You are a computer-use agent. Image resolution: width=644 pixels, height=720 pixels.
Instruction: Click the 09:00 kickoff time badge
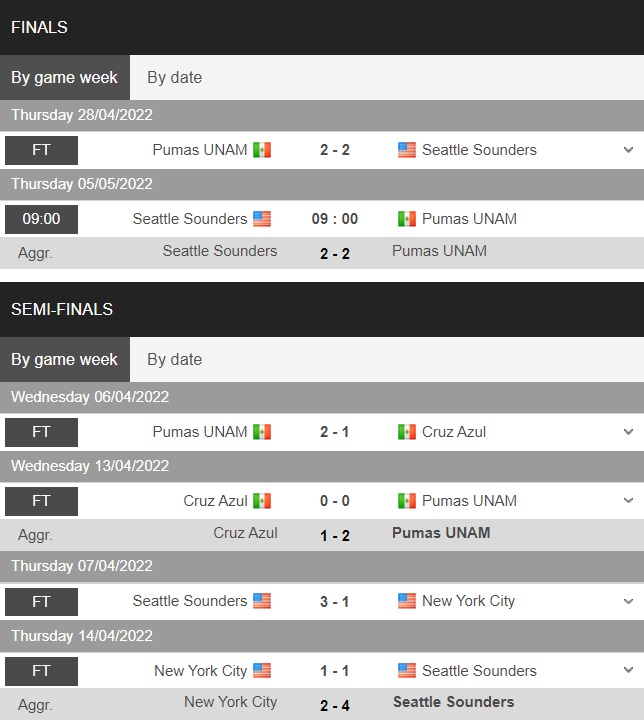pos(41,219)
